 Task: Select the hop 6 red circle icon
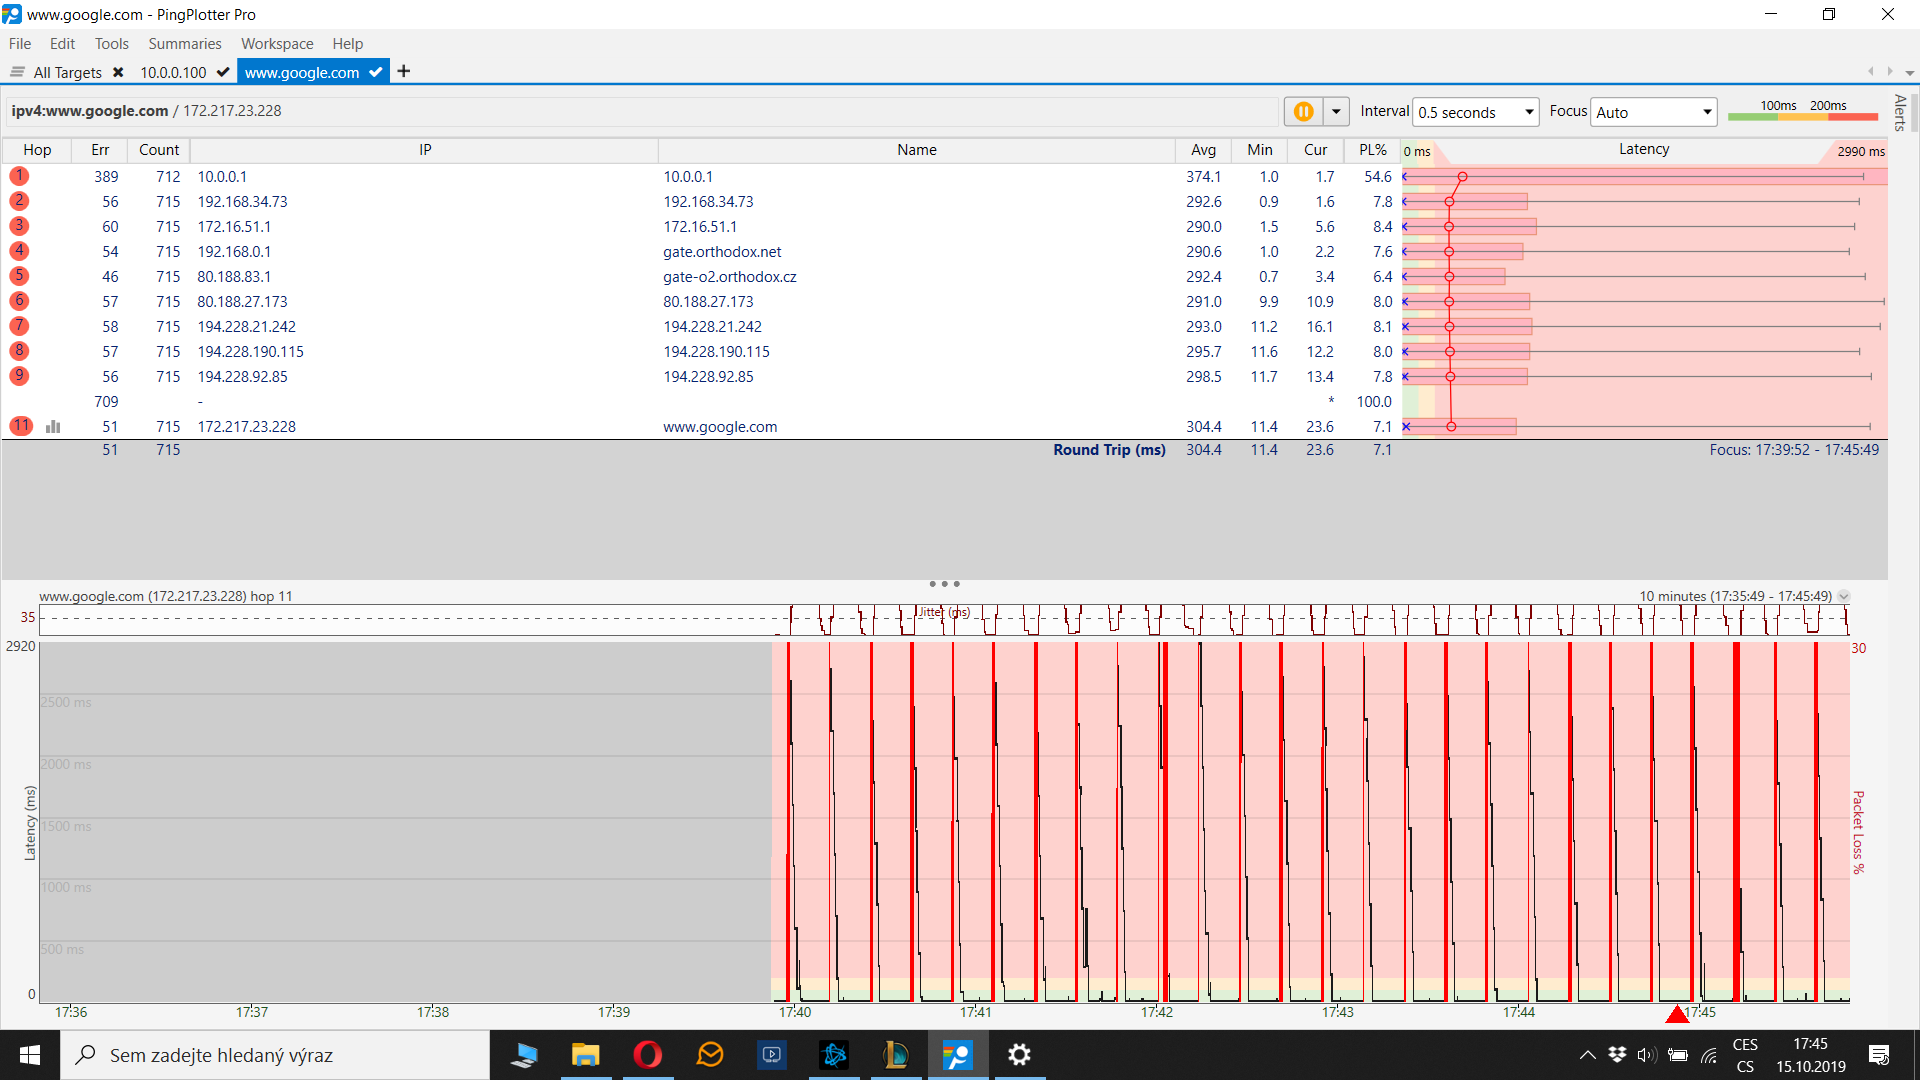click(x=19, y=301)
